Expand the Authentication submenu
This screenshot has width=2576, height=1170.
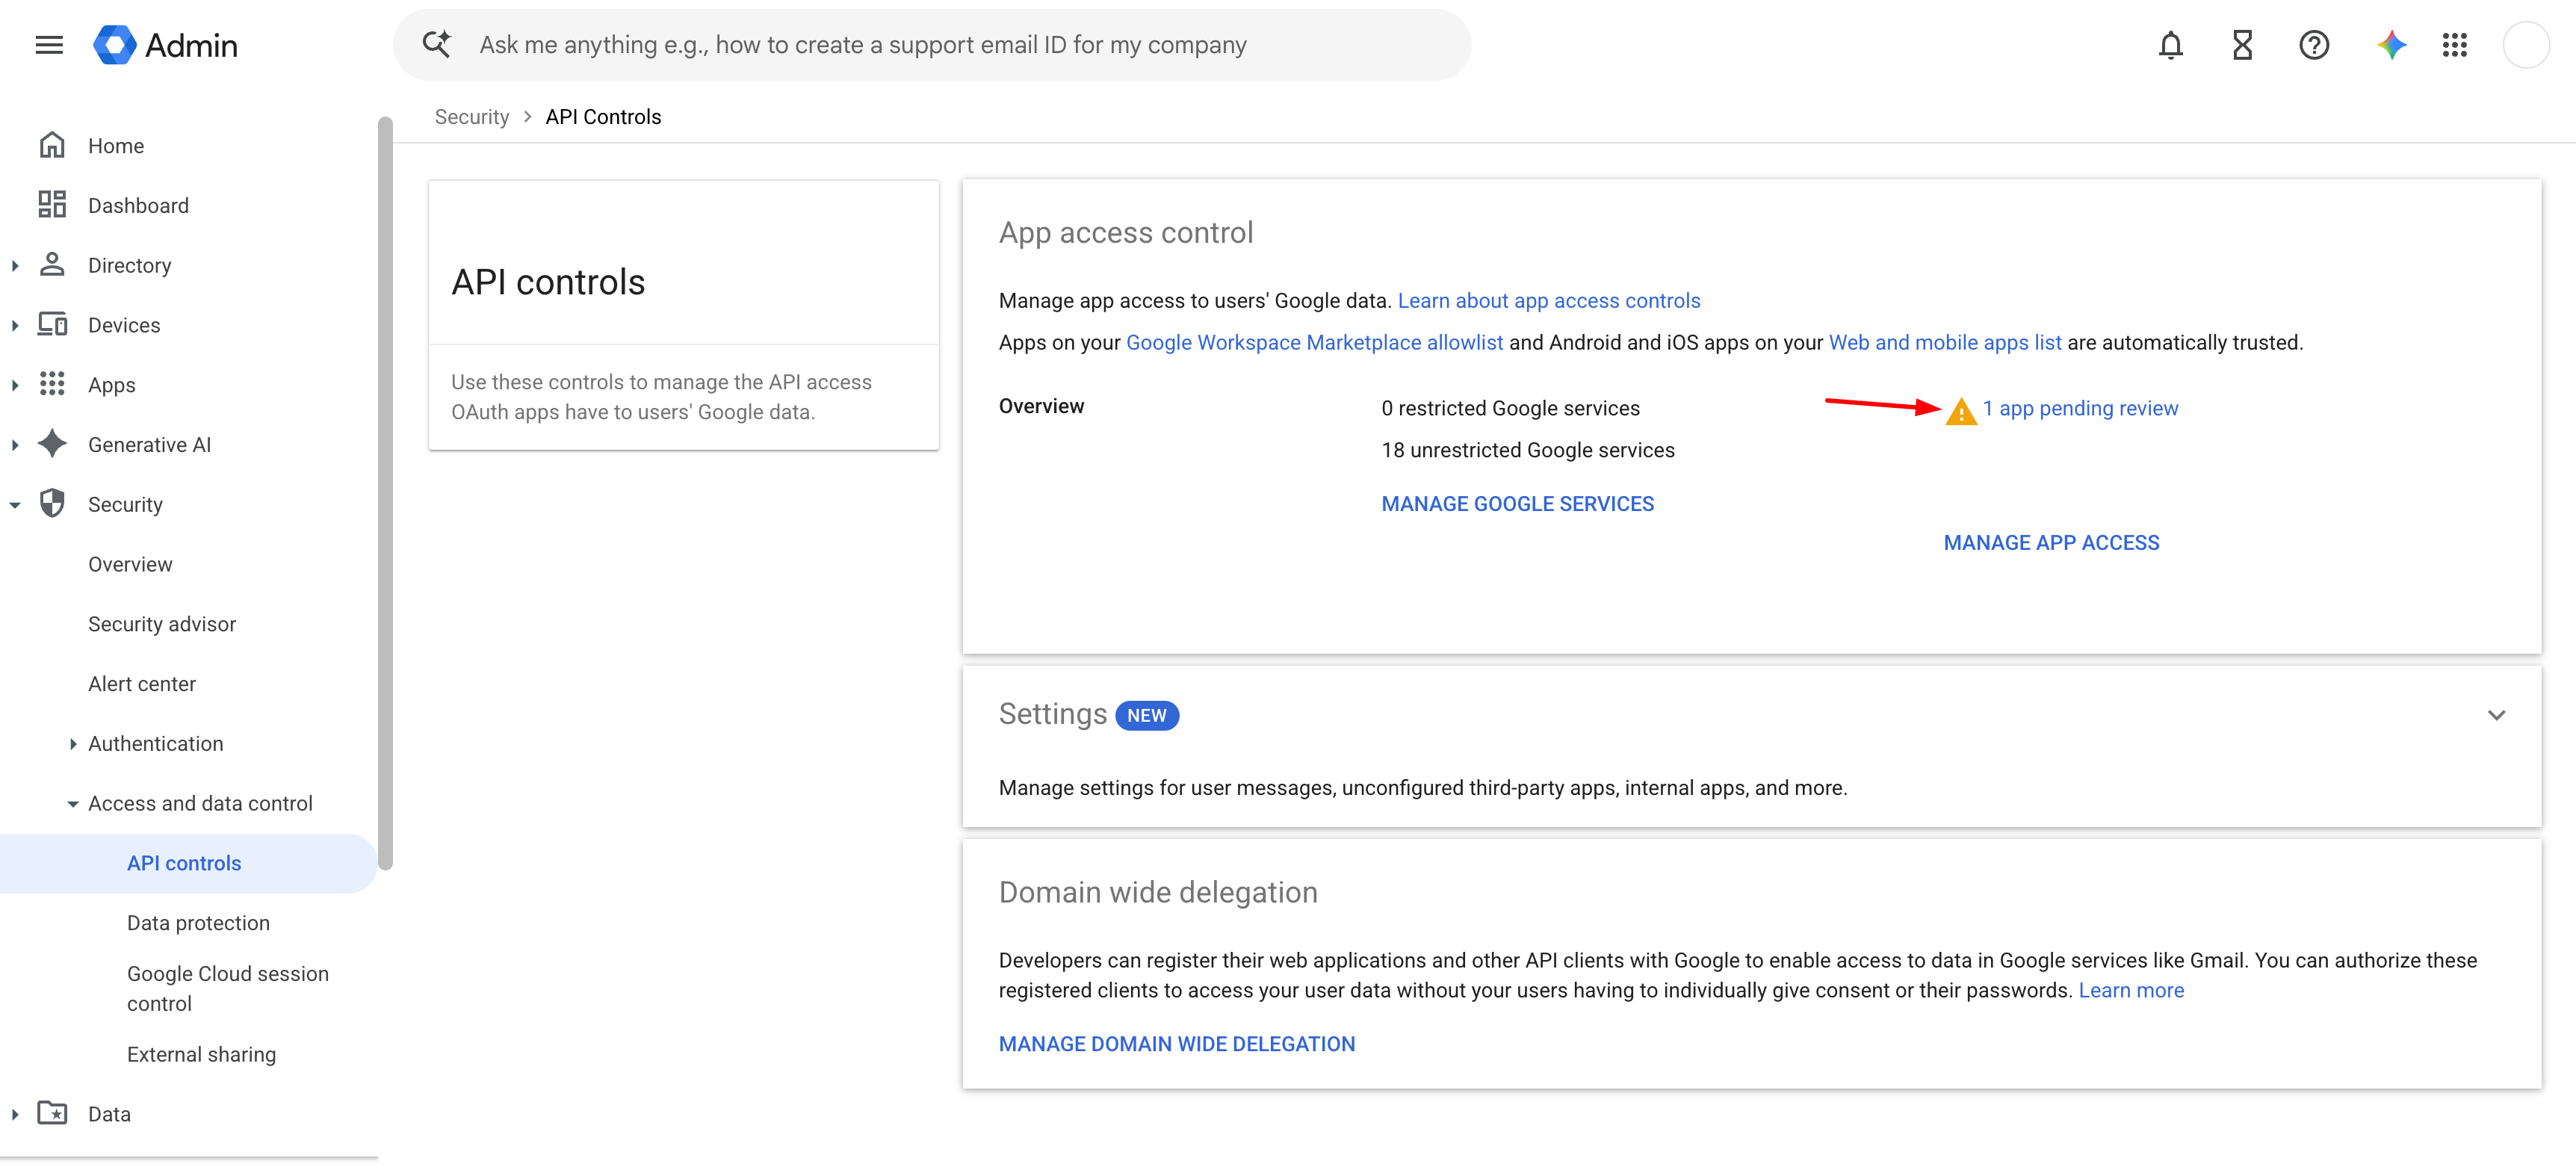pyautogui.click(x=73, y=744)
